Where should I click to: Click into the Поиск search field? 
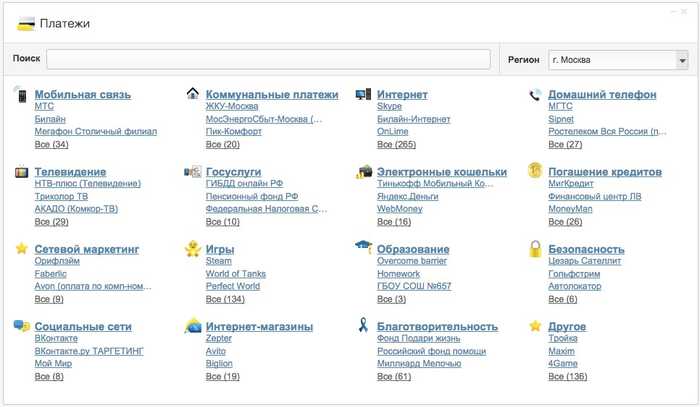click(268, 59)
